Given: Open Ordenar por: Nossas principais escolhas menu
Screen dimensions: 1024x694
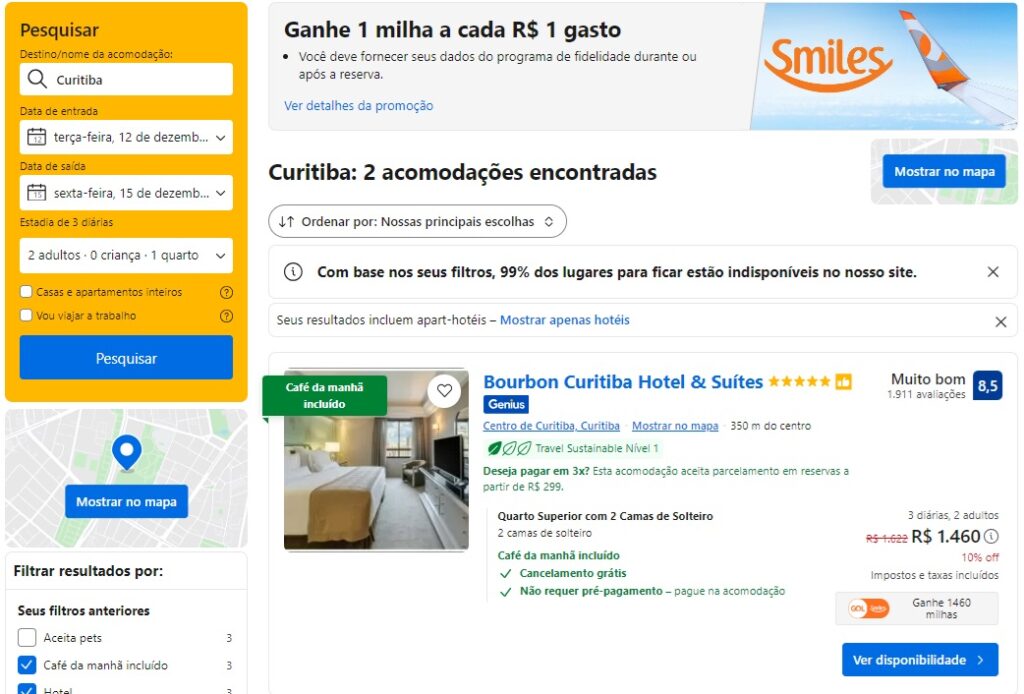Looking at the screenshot, I should pyautogui.click(x=417, y=221).
